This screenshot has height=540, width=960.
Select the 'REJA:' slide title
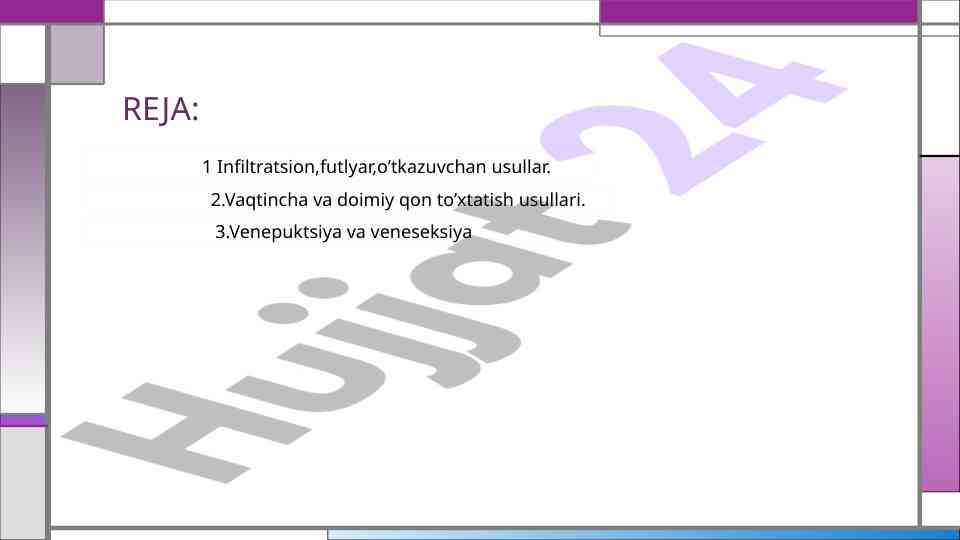point(160,109)
